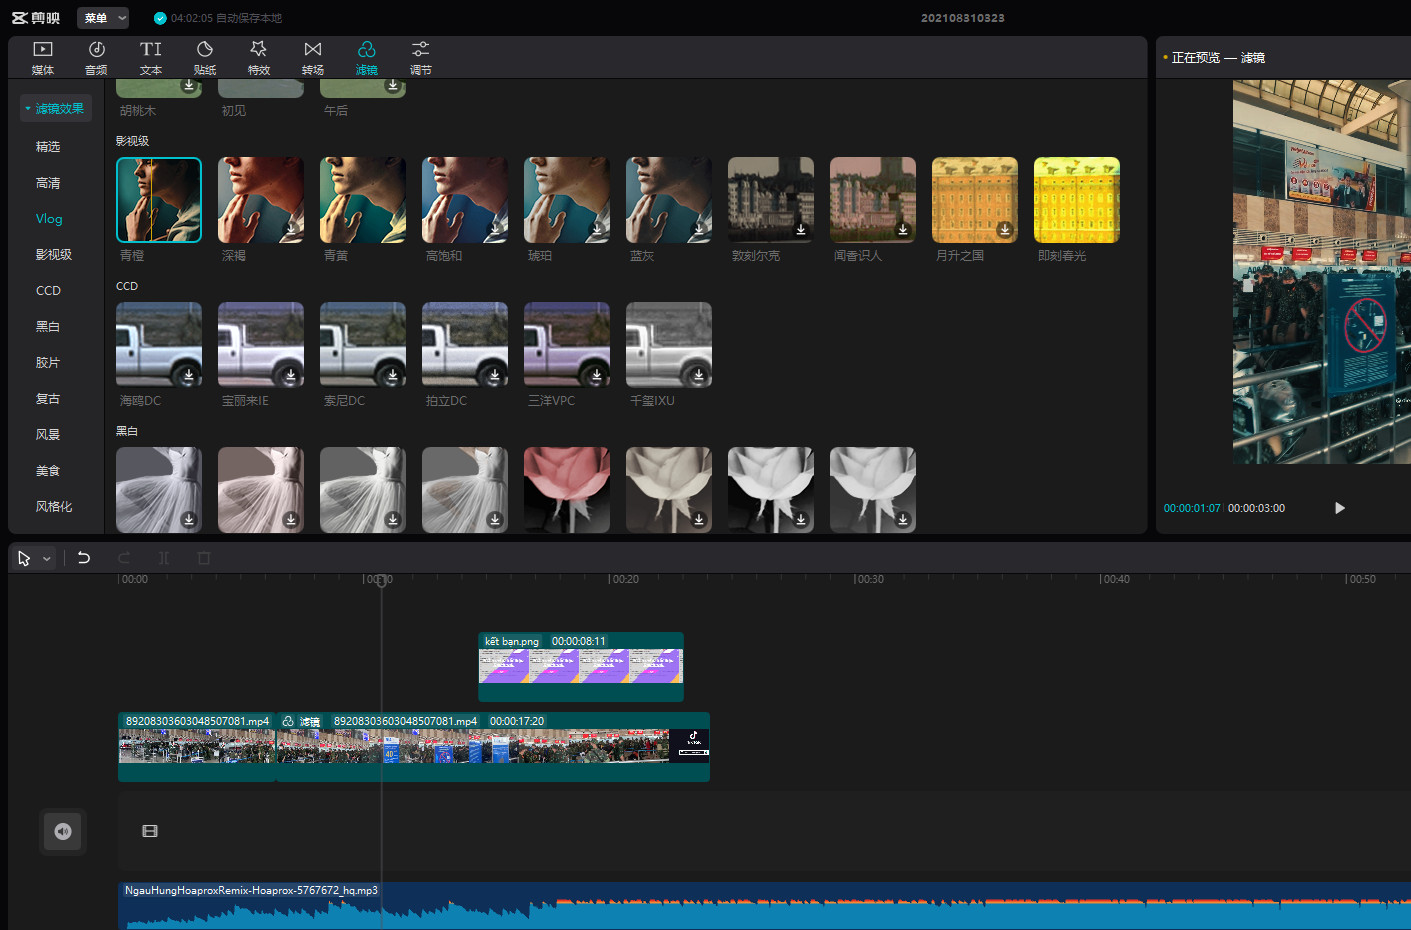
Task: Download the 海鸥DC filter
Action: [189, 374]
